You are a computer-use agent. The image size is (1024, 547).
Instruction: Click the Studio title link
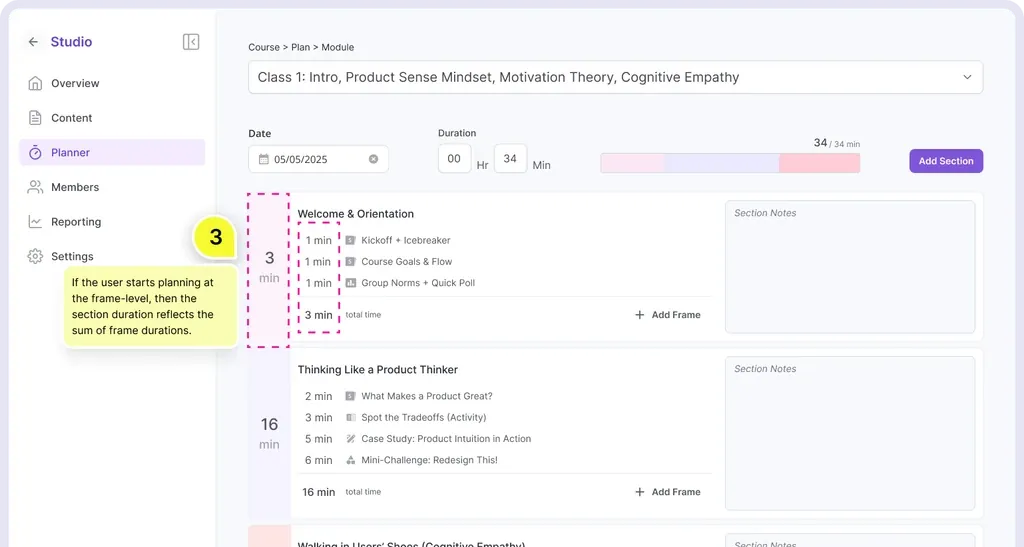tap(71, 42)
